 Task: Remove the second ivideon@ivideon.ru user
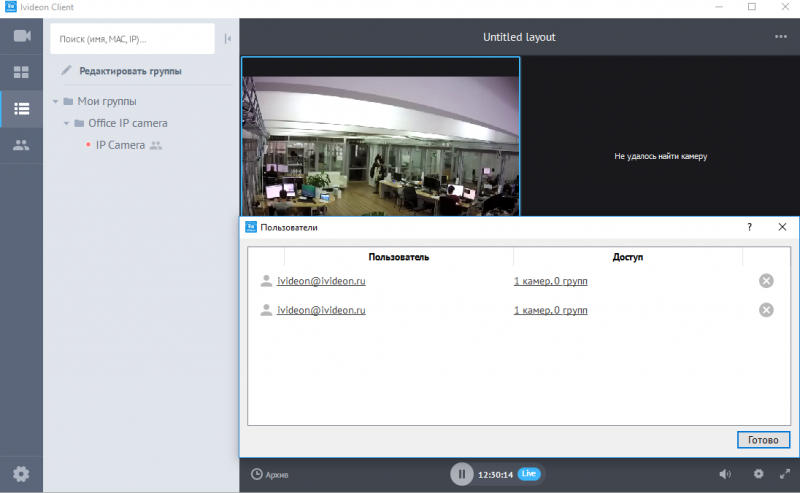coord(766,310)
